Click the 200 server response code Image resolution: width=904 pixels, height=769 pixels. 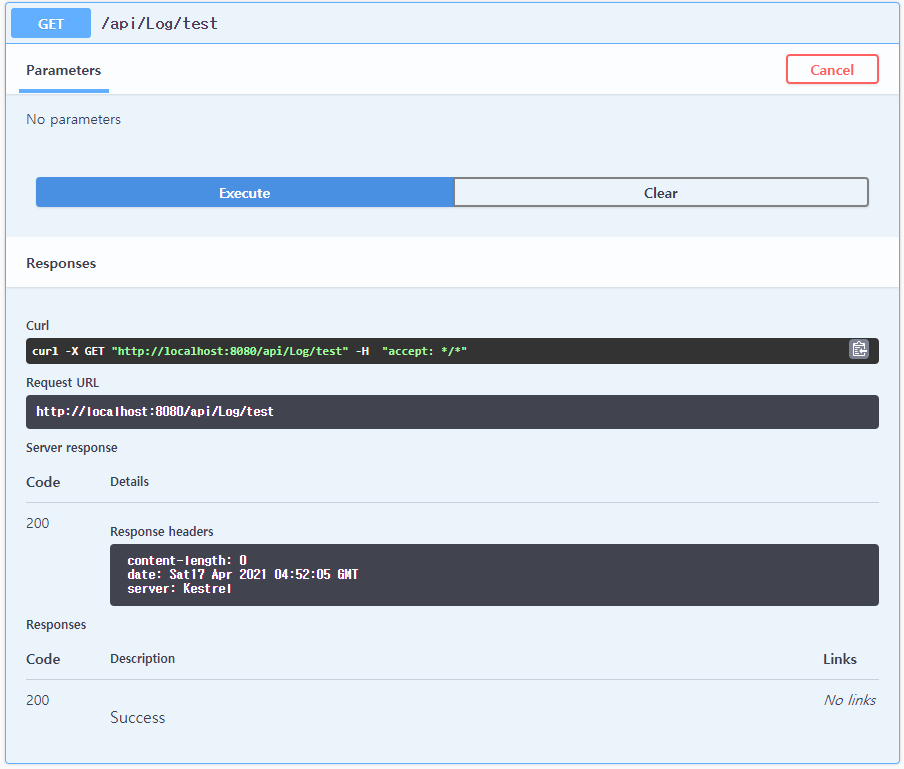coord(37,523)
